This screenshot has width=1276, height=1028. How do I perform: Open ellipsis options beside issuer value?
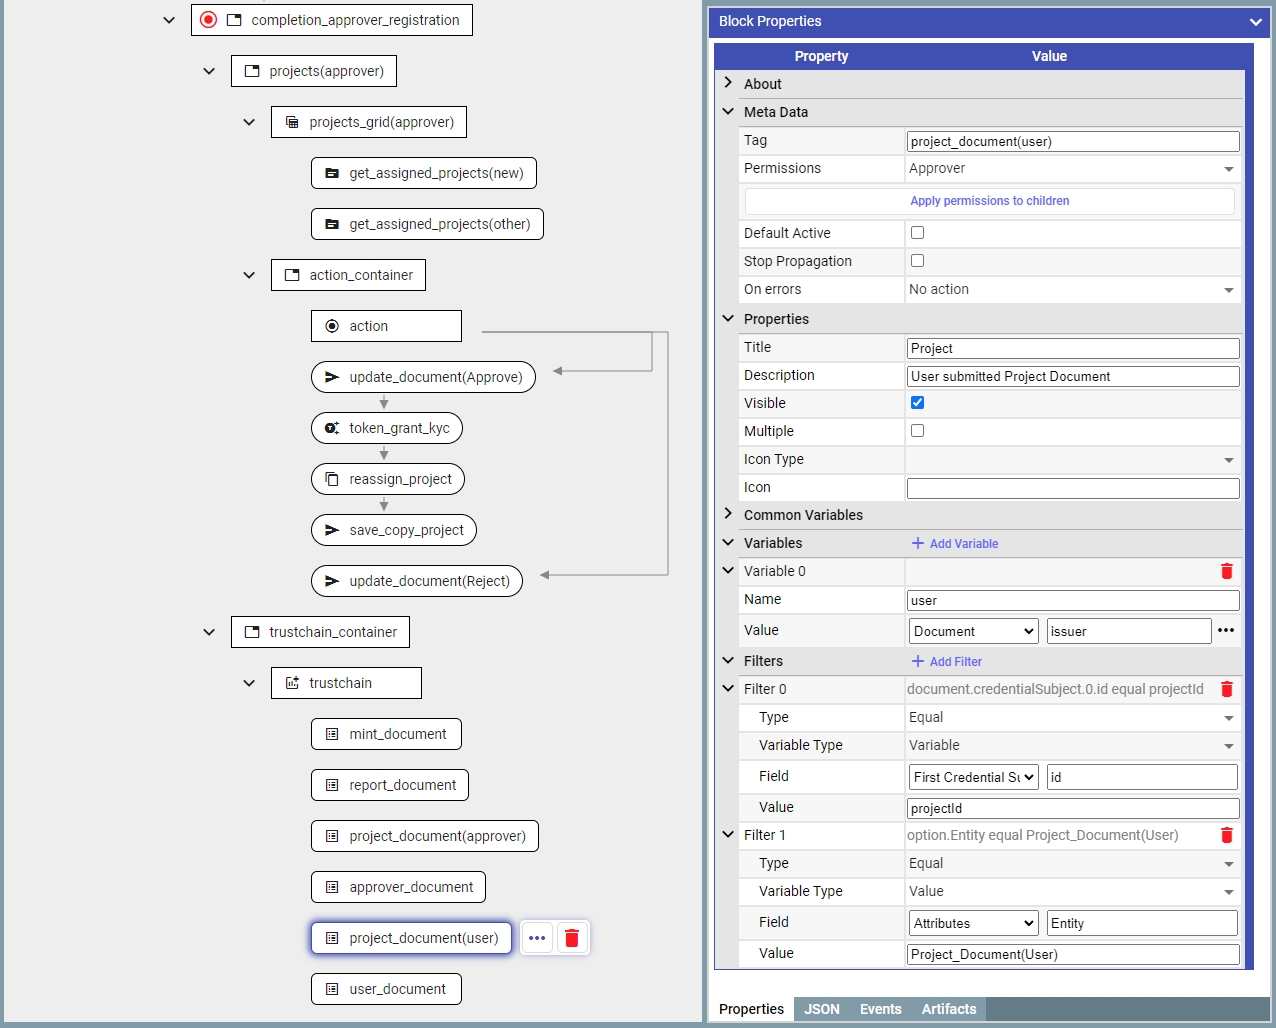pyautogui.click(x=1226, y=631)
